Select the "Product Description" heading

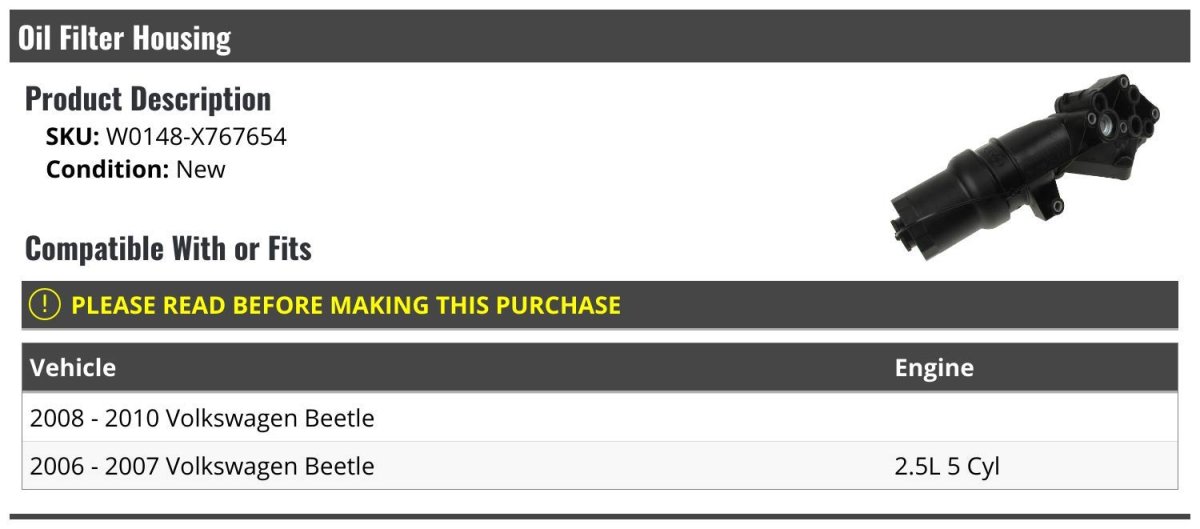[148, 99]
